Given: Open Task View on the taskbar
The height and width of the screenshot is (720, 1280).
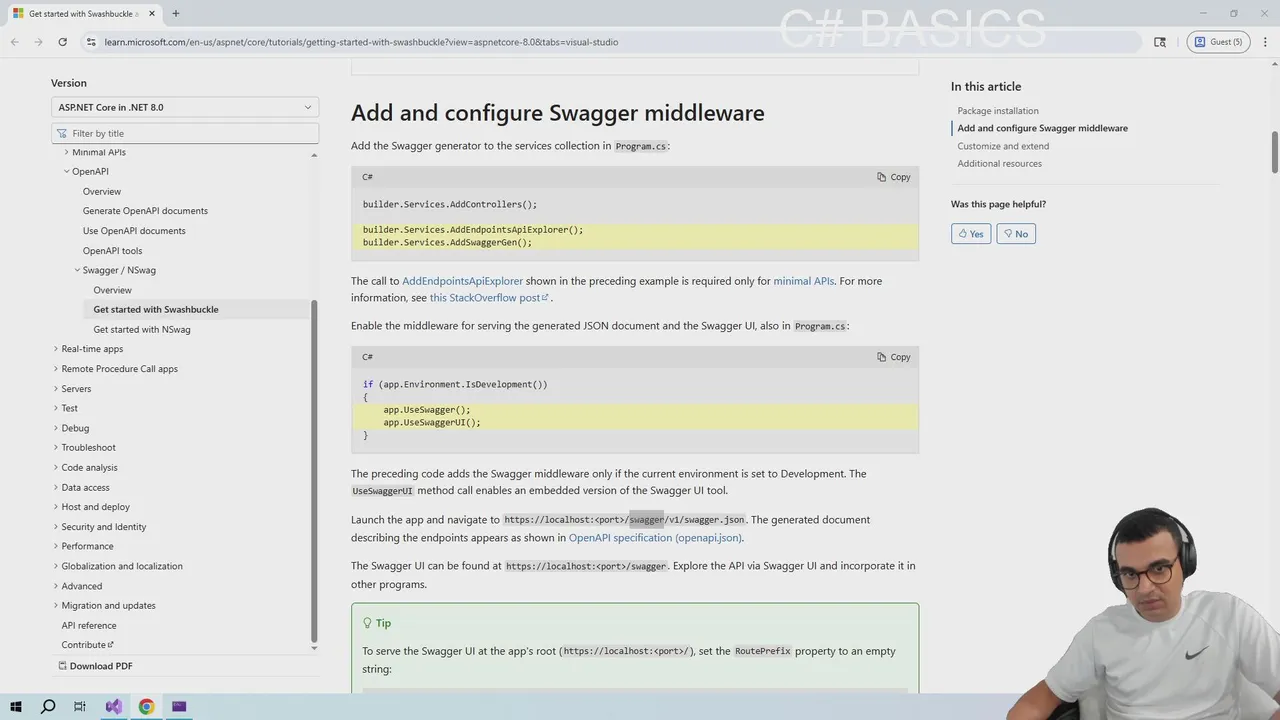Looking at the screenshot, I should point(80,707).
